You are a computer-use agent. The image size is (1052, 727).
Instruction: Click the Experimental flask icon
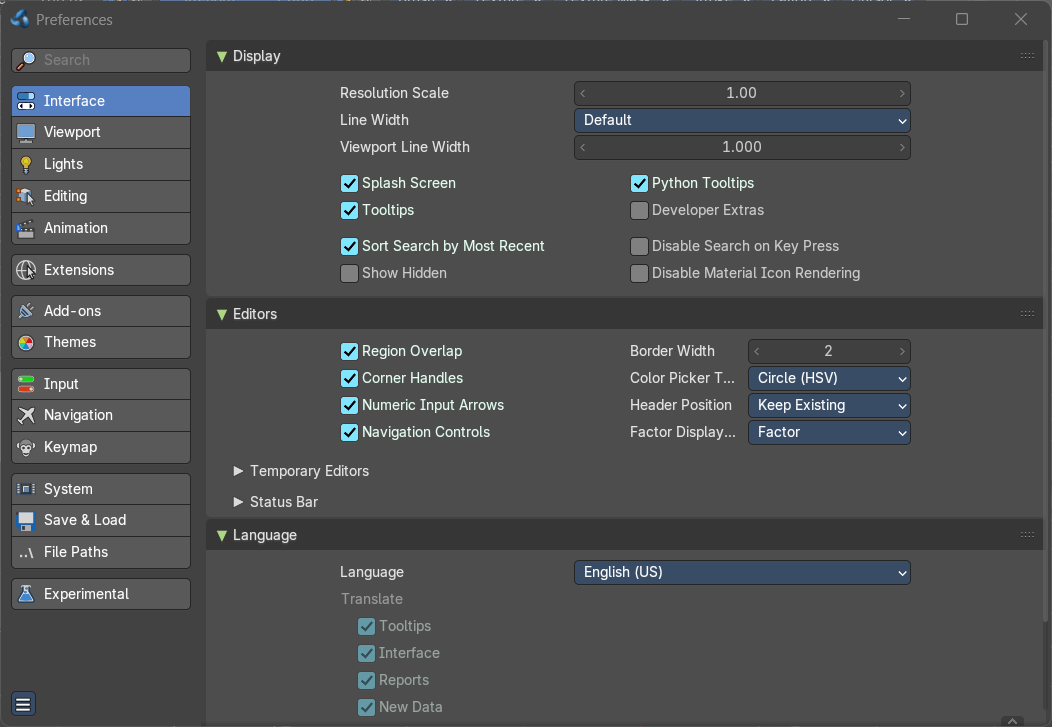click(x=26, y=594)
